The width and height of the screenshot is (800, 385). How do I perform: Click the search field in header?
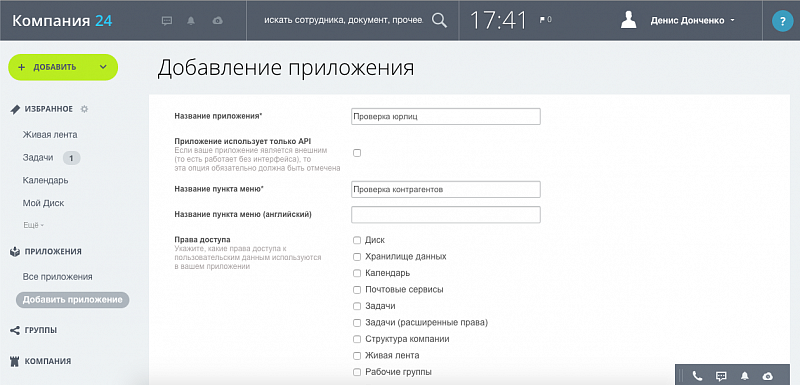tap(343, 20)
